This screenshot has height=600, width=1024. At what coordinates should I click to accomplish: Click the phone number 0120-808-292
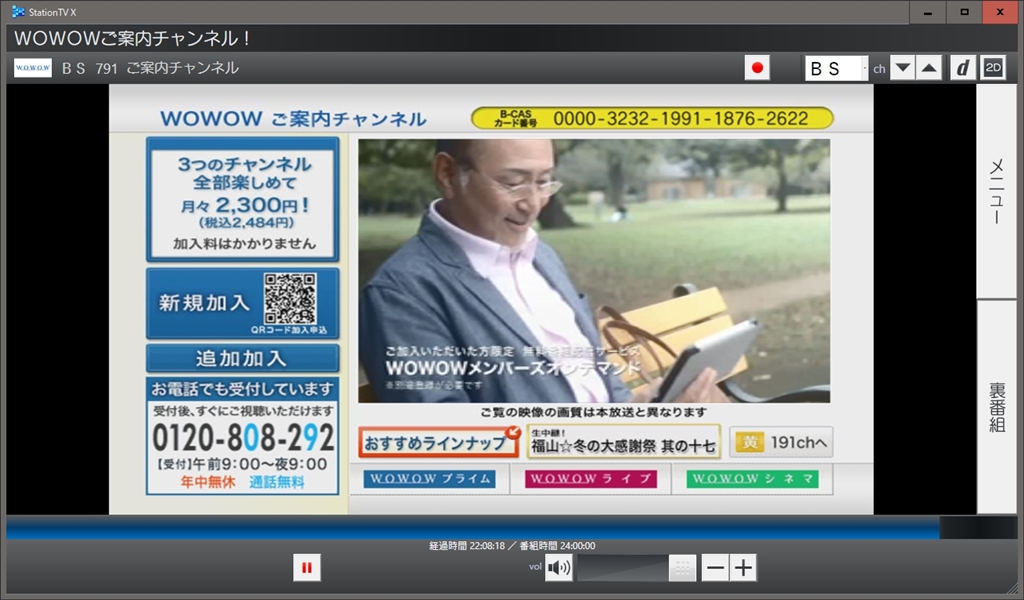(x=243, y=437)
